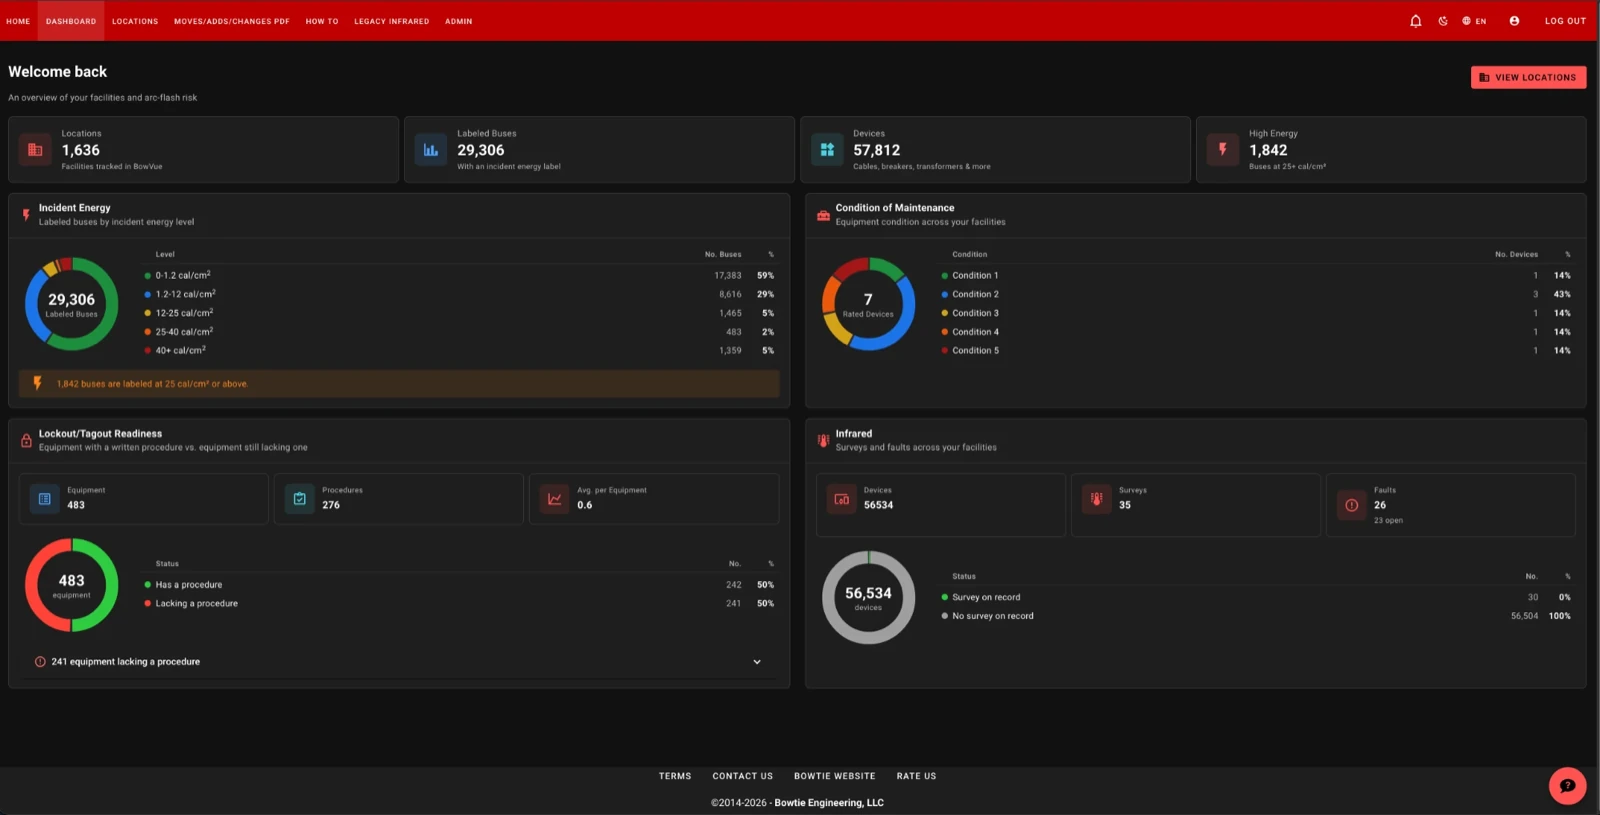Click Log Out
The width and height of the screenshot is (1600, 815).
(1565, 21)
